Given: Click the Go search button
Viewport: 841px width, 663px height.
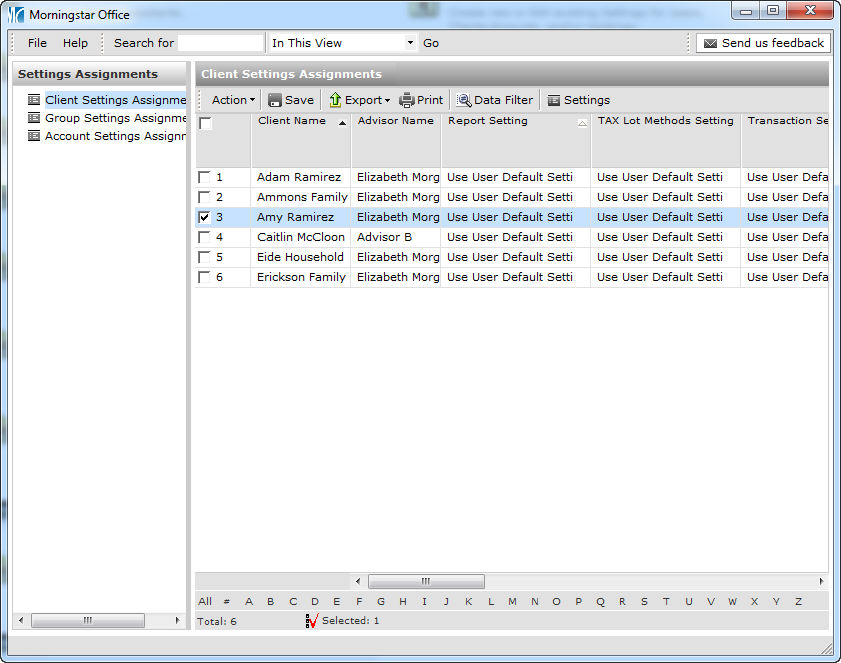Looking at the screenshot, I should (x=431, y=43).
